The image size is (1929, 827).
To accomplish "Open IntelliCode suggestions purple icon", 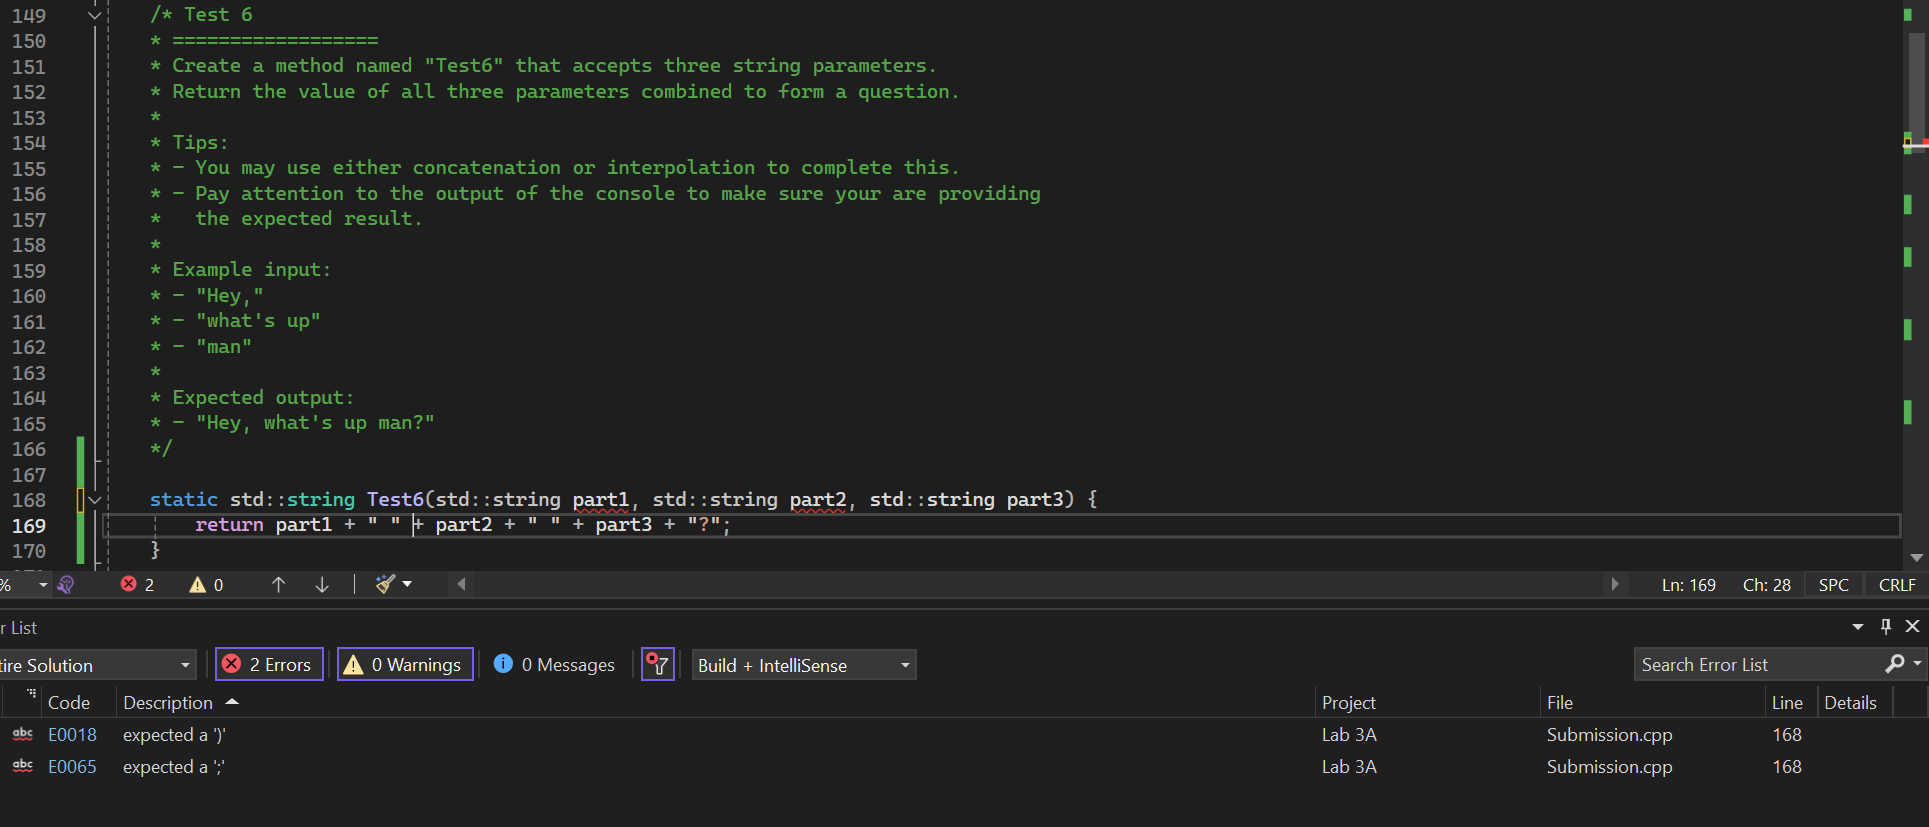I will (66, 585).
